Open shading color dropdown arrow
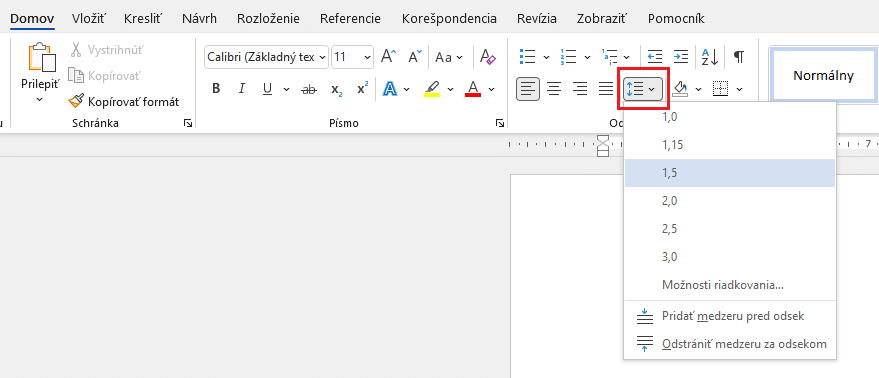Viewport: 879px width, 378px height. pyautogui.click(x=698, y=89)
